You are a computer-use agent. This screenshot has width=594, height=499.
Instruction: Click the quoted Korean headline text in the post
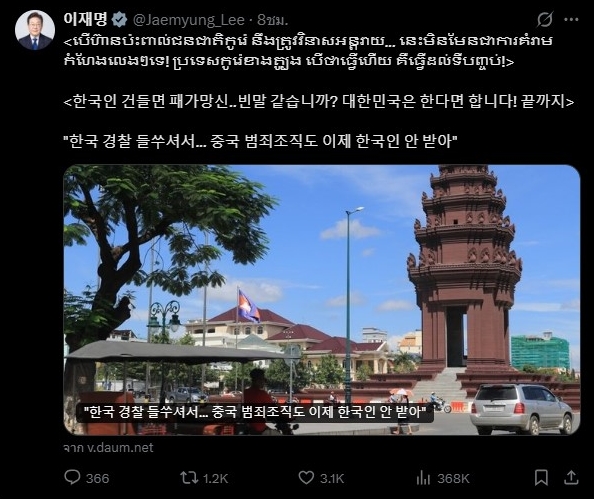pos(260,141)
